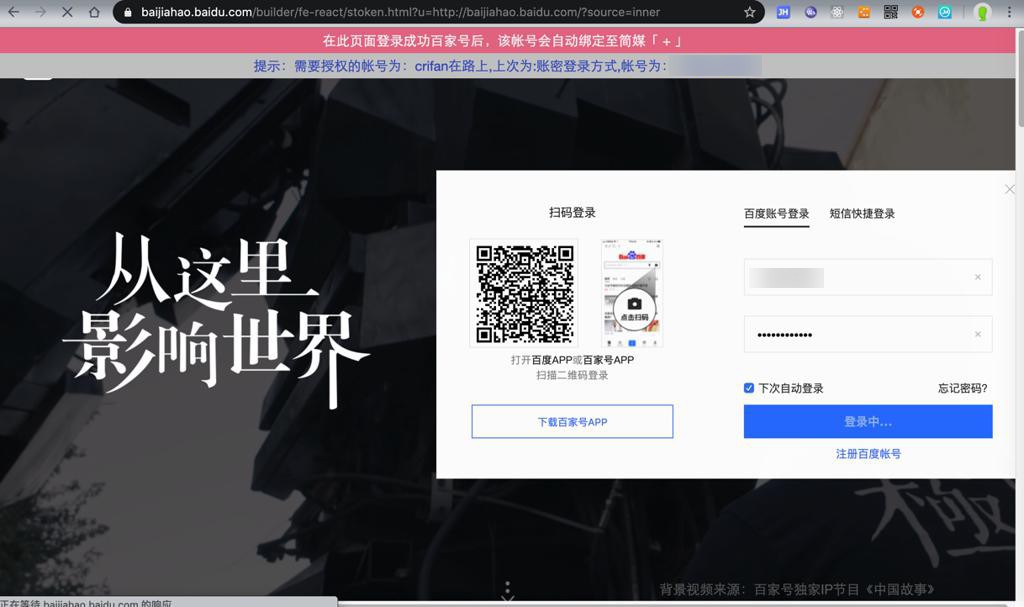Click the scroll-down arrow at page bottom
This screenshot has width=1024, height=607.
point(507,593)
